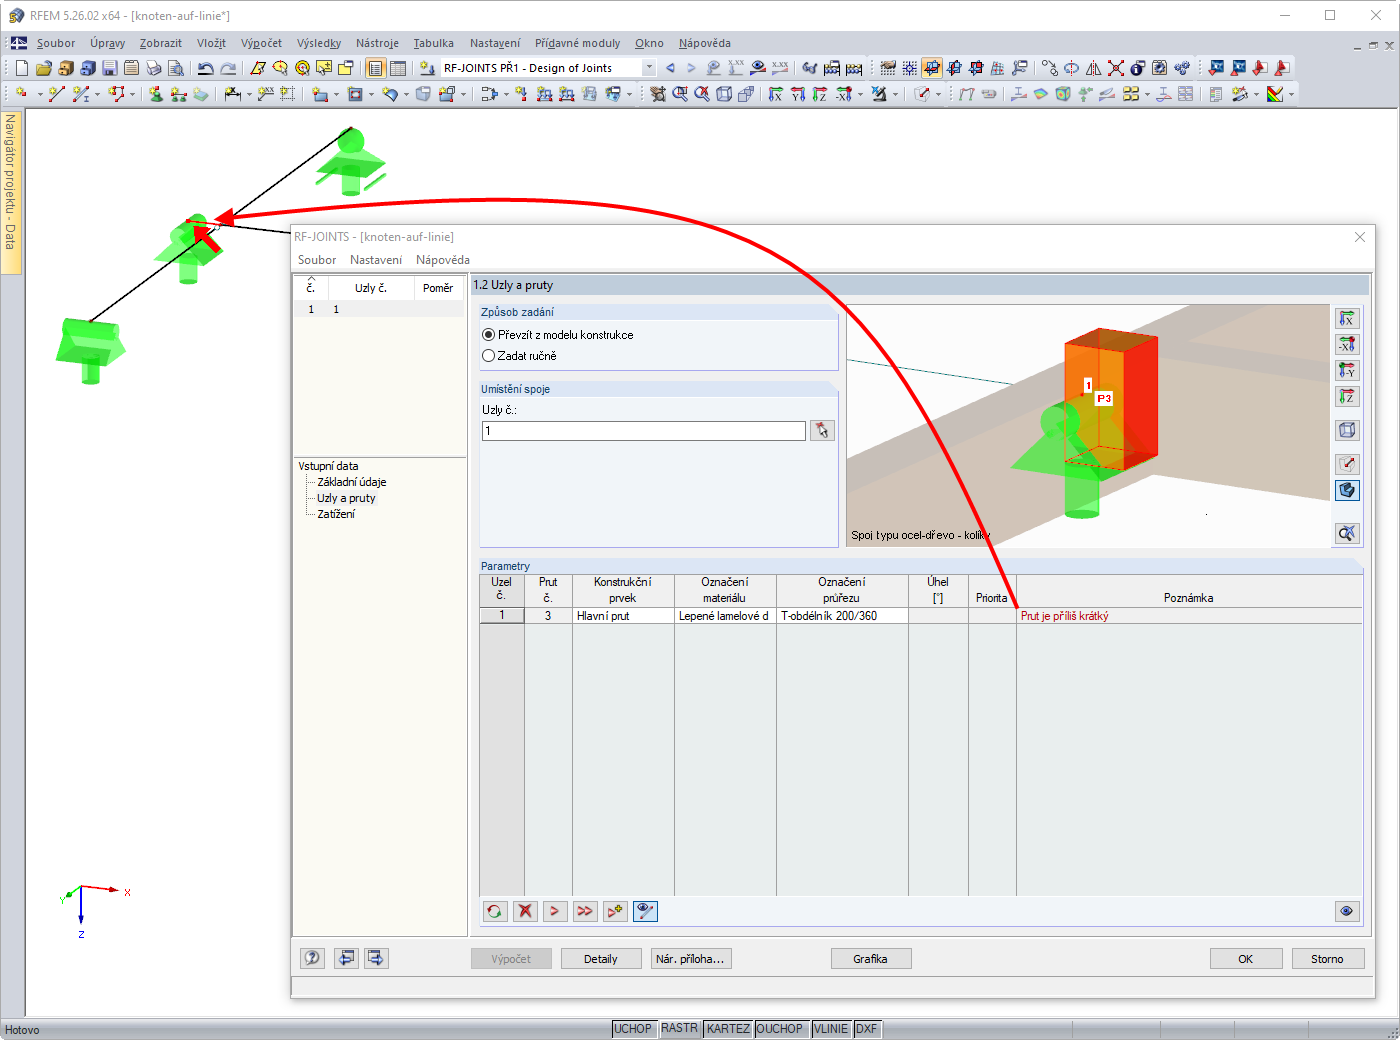The height and width of the screenshot is (1040, 1400).
Task: Toggle RASTR grid in status bar
Action: [x=680, y=1029]
